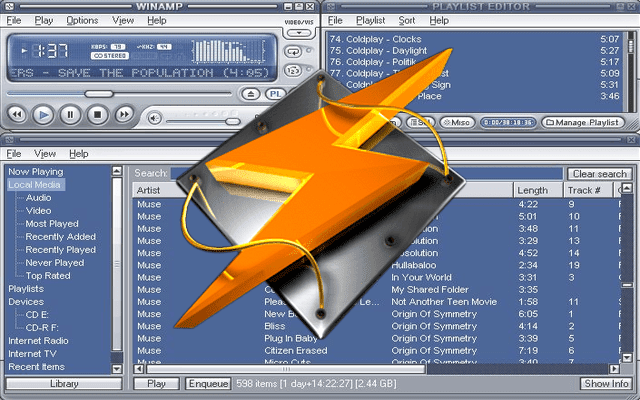Open Winamp main window Help menu

157,20
